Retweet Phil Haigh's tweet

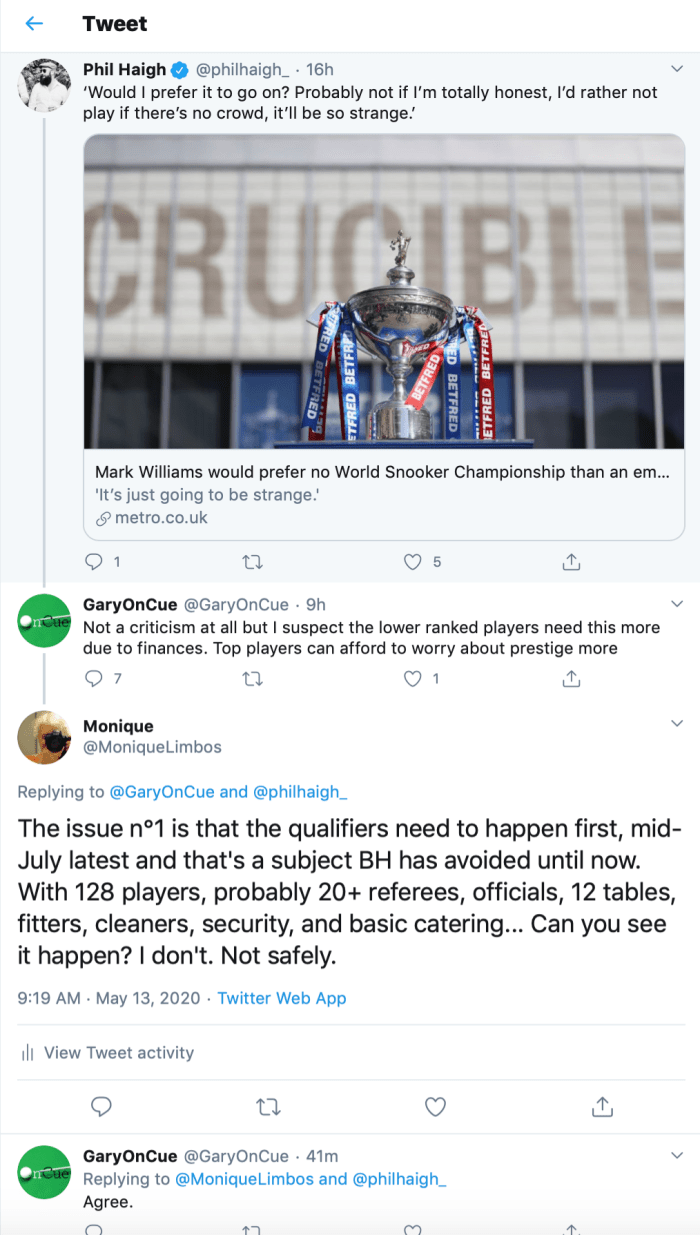point(253,562)
